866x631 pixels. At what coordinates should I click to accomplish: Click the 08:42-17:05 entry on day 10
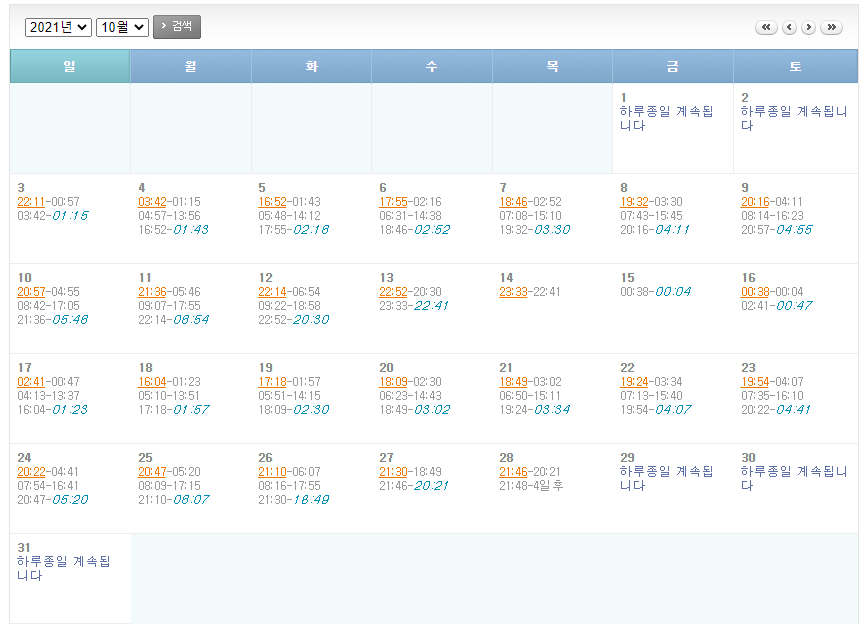pyautogui.click(x=48, y=306)
